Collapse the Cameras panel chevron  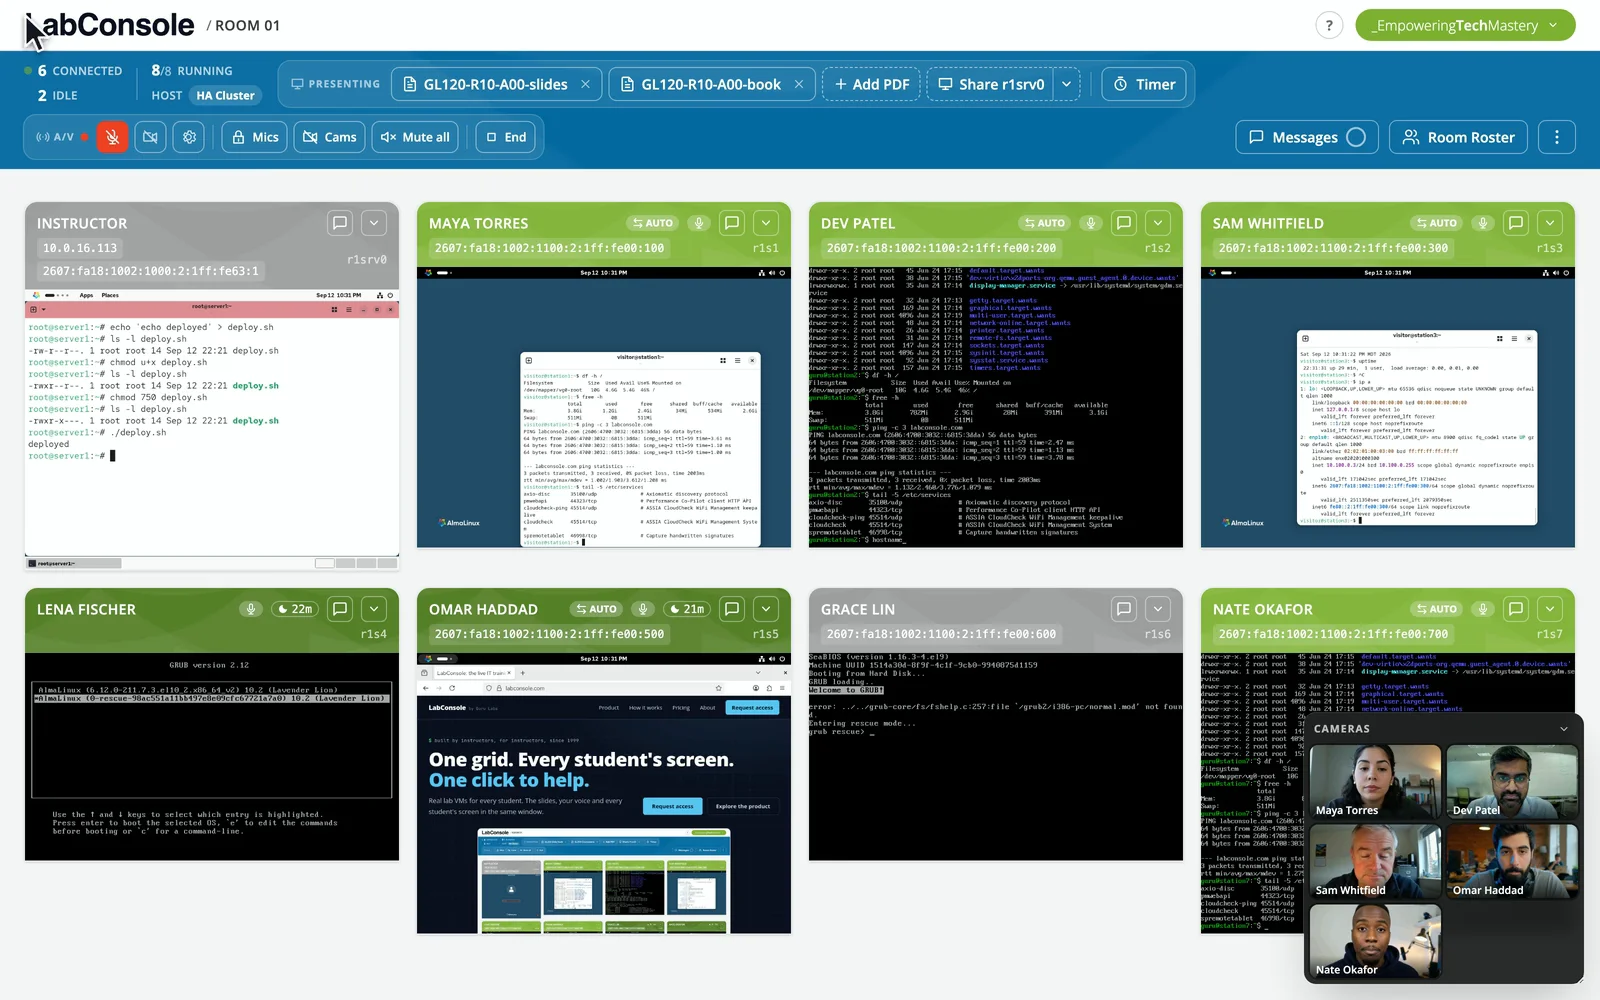pos(1564,729)
